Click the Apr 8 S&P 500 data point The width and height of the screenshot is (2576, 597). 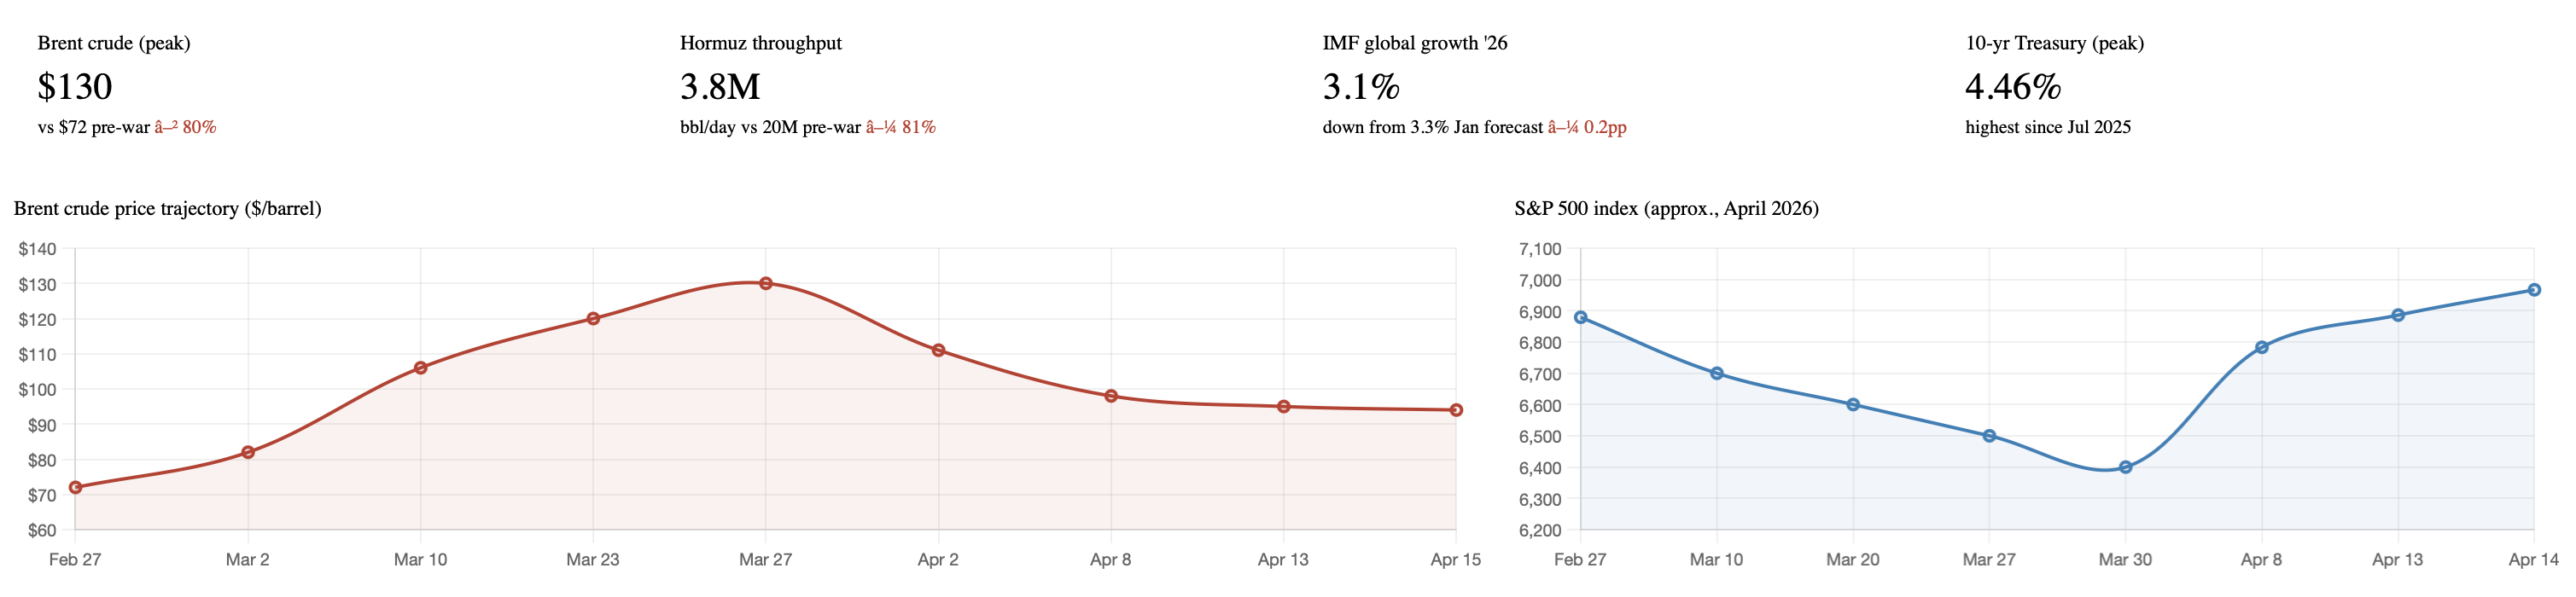coord(2261,347)
